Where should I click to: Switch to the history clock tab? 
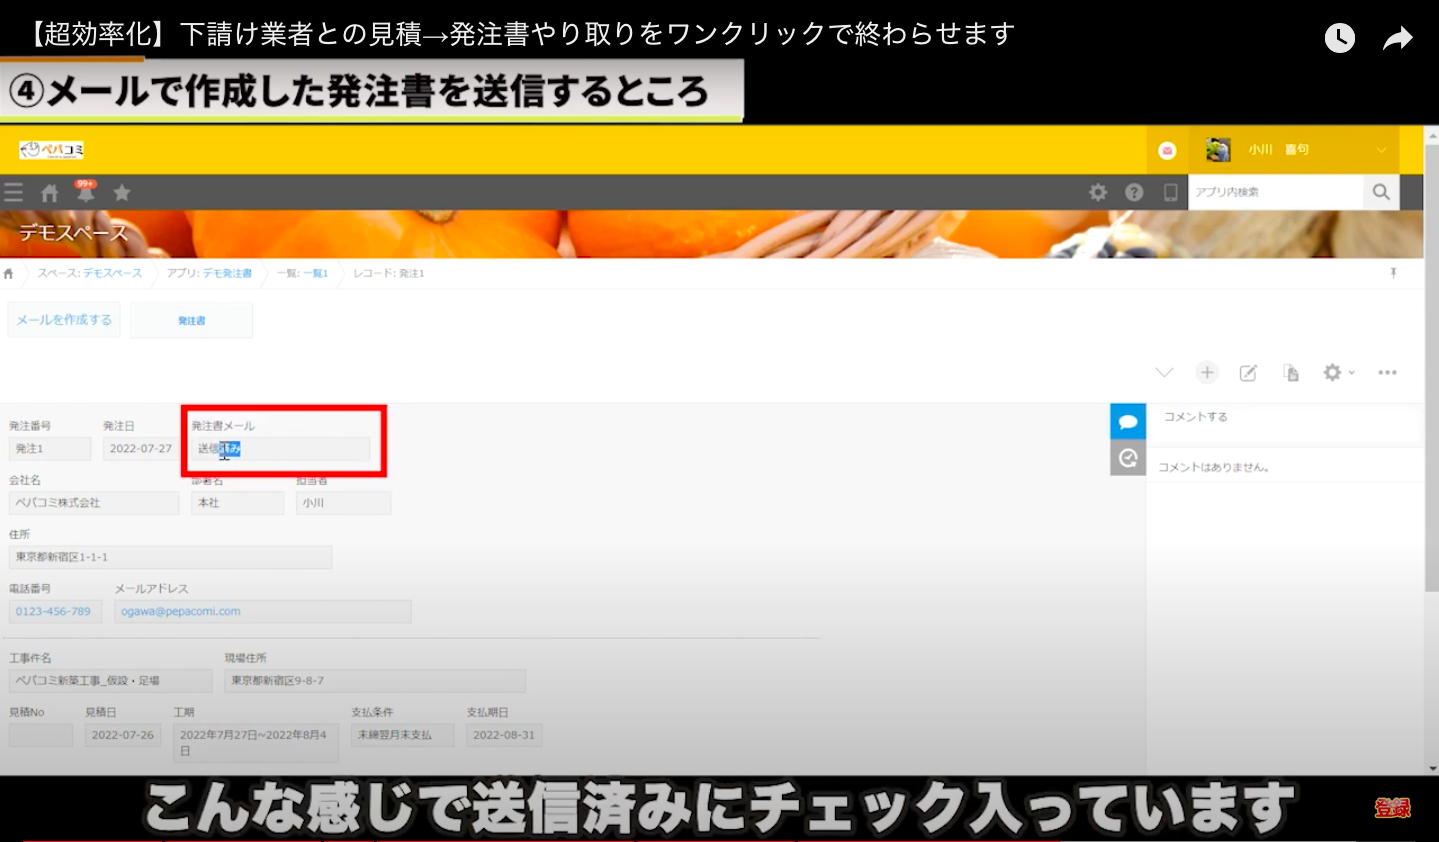(1128, 458)
